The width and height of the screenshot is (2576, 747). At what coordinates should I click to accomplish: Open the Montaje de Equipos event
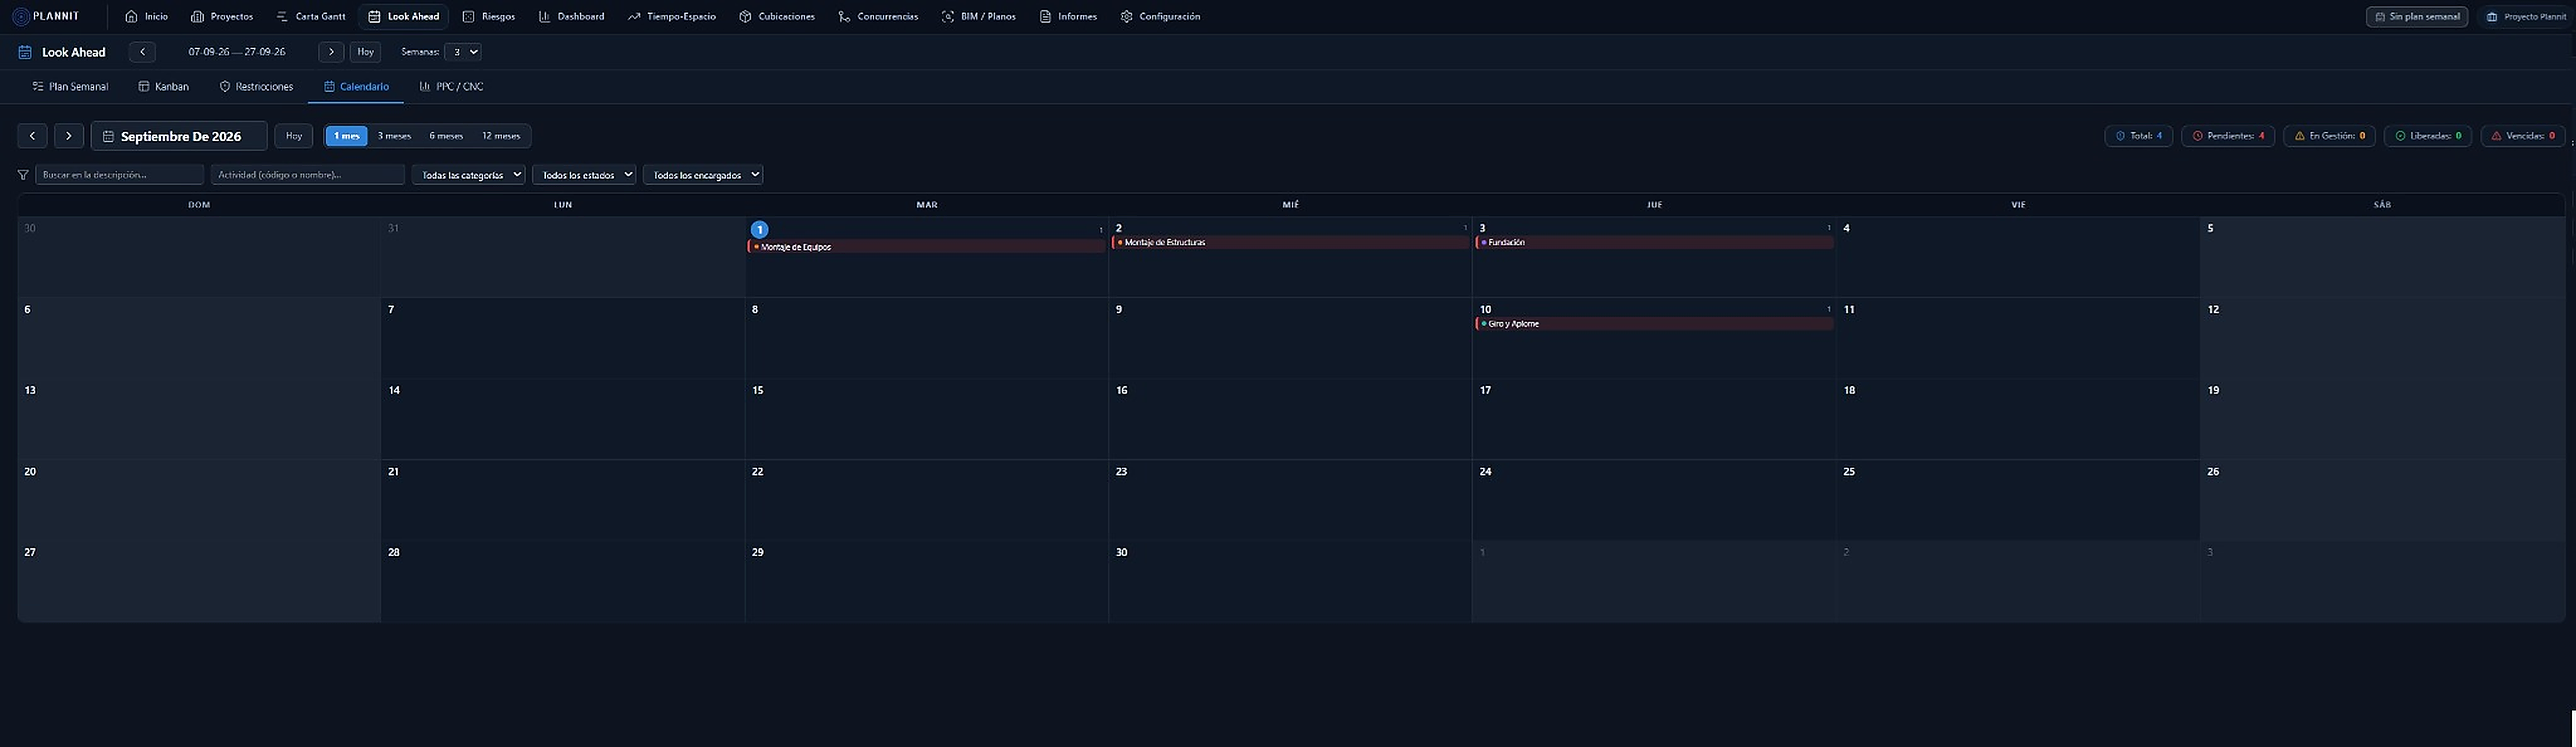tap(926, 247)
